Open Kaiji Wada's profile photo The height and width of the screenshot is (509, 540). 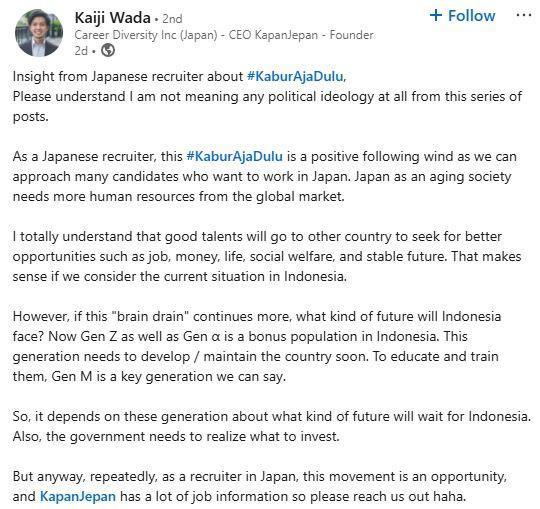click(39, 33)
